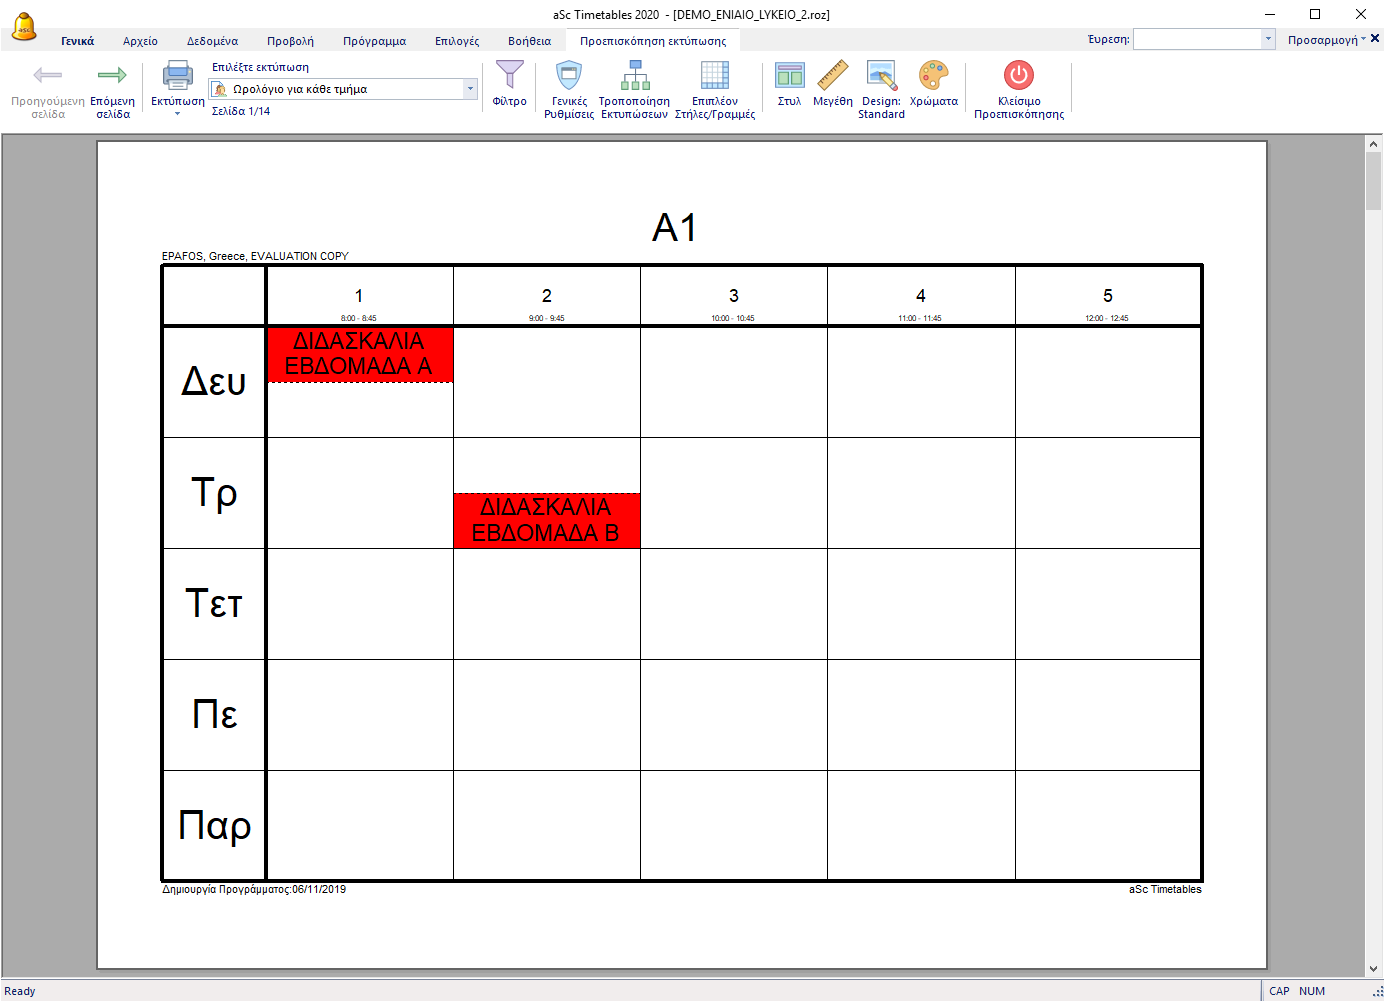This screenshot has height=1002, width=1385.
Task: Open the Help menu (Βοήθεια)
Action: pyautogui.click(x=529, y=41)
